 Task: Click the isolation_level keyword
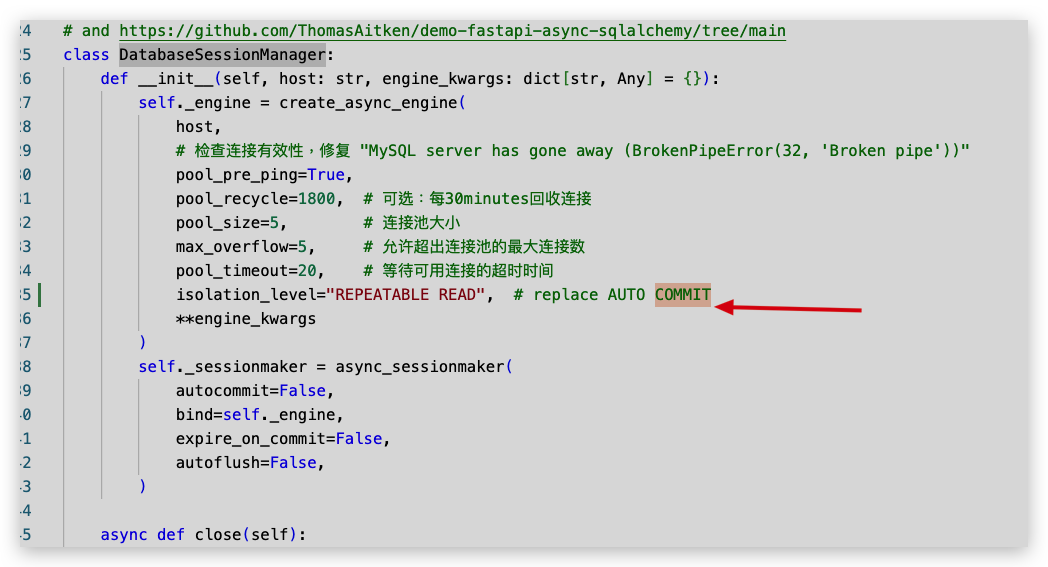(245, 295)
